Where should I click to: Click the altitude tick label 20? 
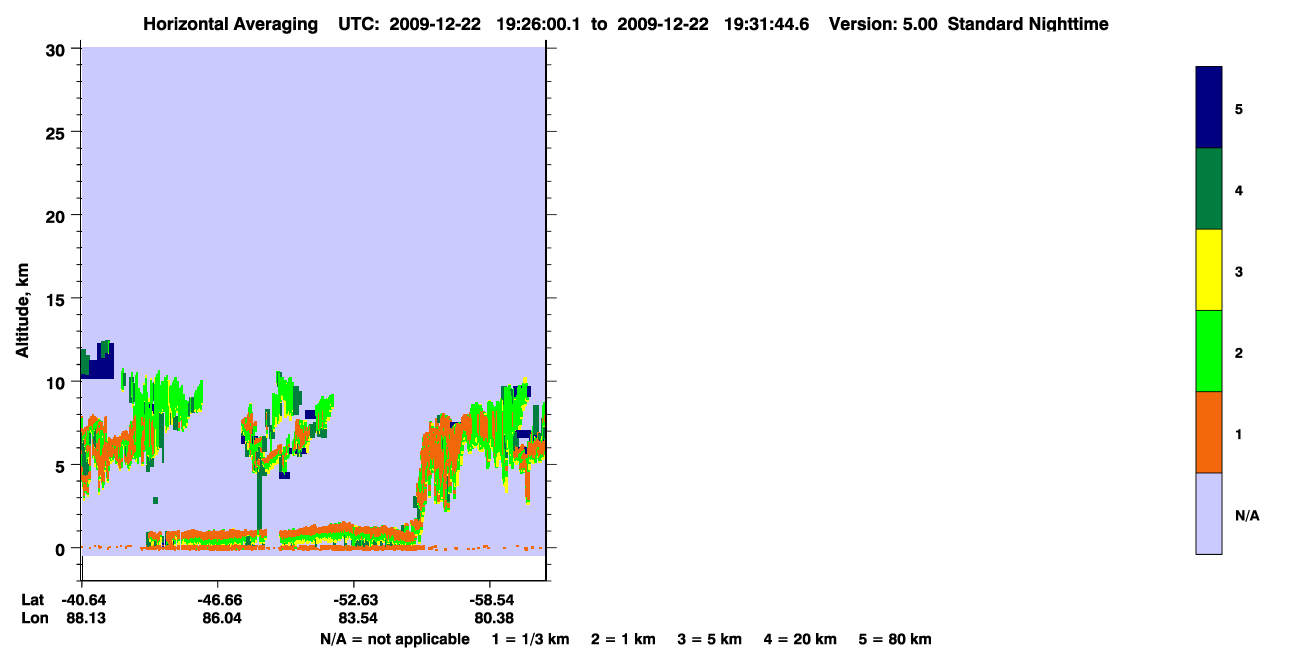pyautogui.click(x=57, y=215)
